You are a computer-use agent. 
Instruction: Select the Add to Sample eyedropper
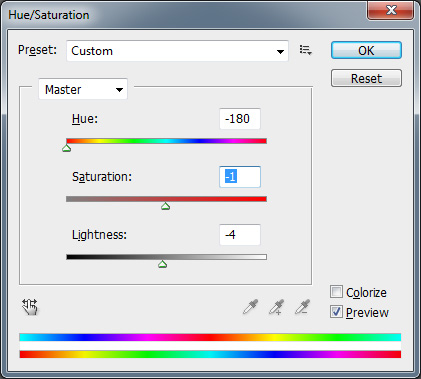(x=276, y=307)
